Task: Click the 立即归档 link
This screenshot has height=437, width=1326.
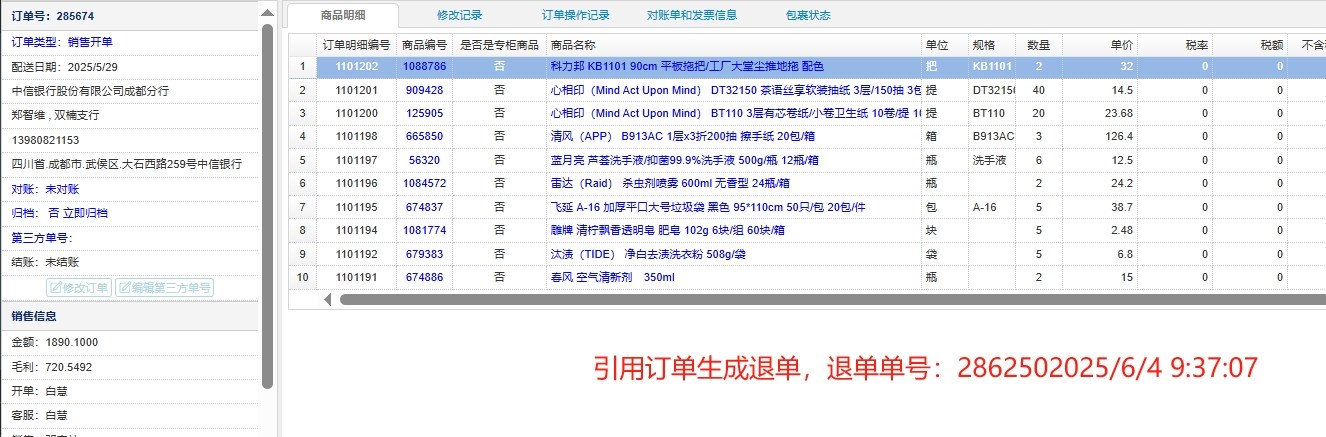Action: click(x=85, y=213)
